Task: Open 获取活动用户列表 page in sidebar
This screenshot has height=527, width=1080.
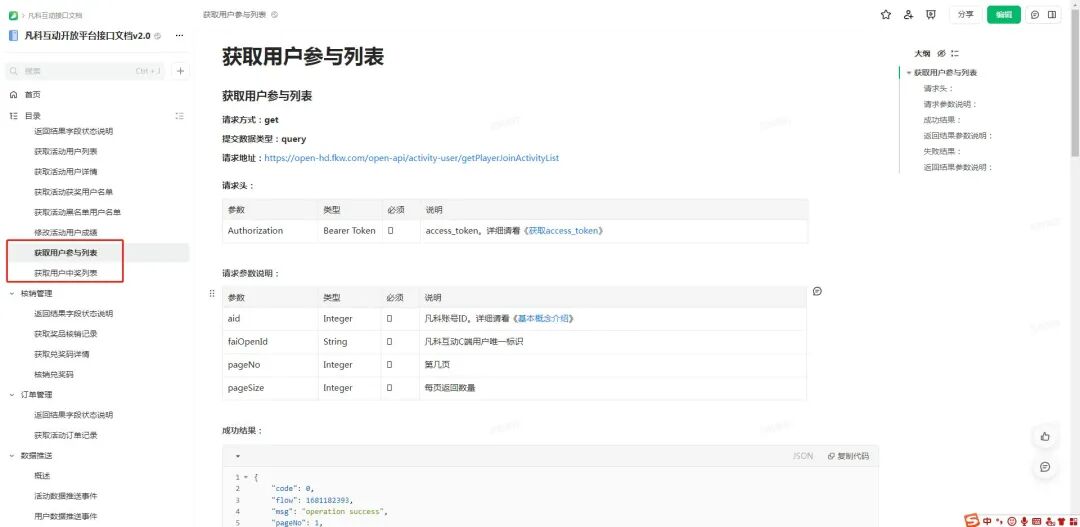Action: 65,152
